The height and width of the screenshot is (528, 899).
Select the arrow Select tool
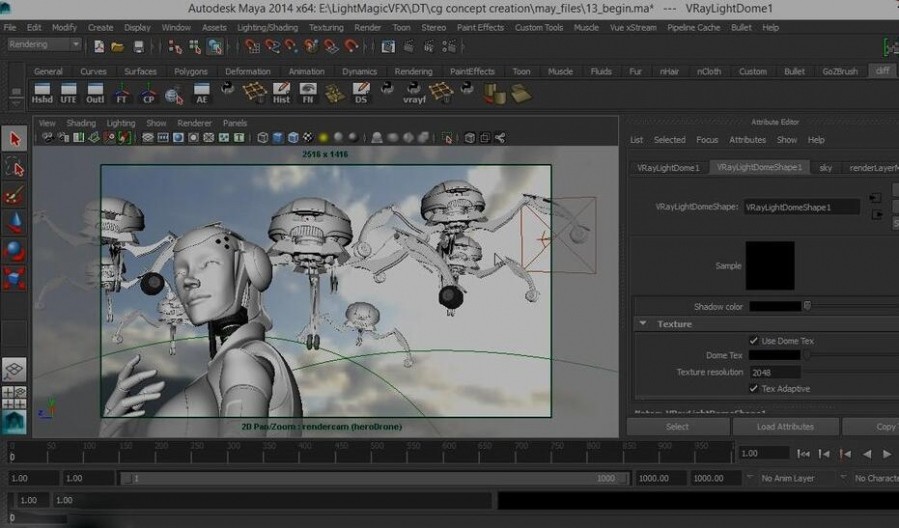[14, 139]
